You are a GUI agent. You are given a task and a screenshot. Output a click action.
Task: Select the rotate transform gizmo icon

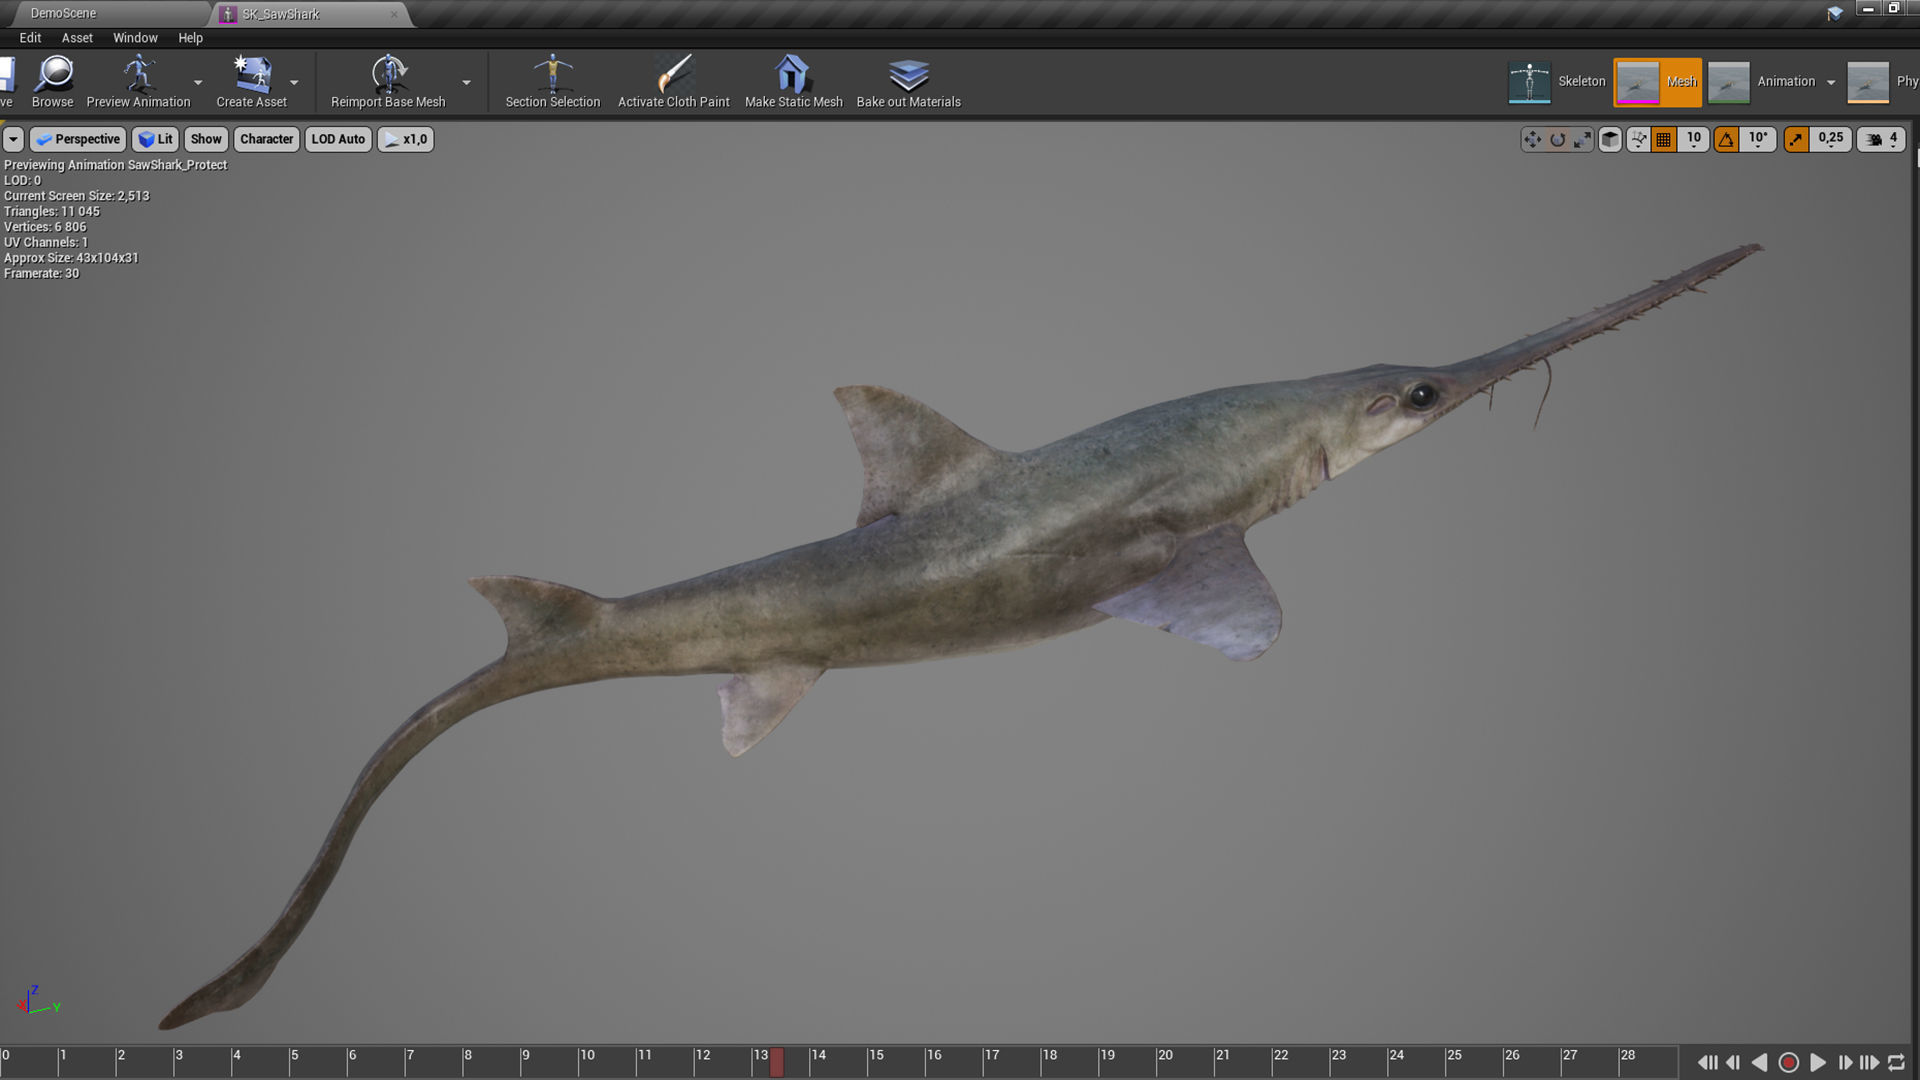pyautogui.click(x=1557, y=140)
